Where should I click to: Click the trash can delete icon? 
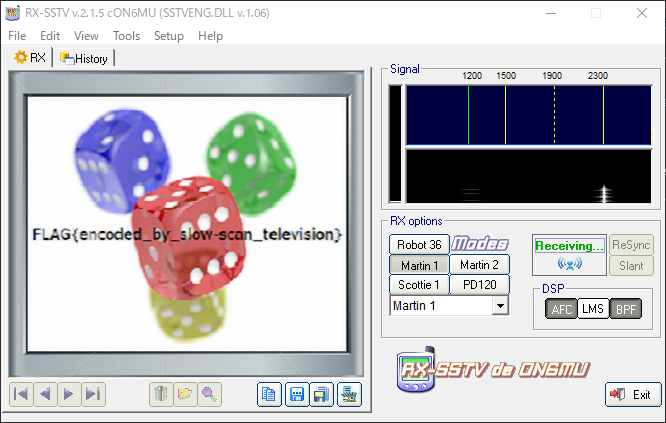coord(161,394)
